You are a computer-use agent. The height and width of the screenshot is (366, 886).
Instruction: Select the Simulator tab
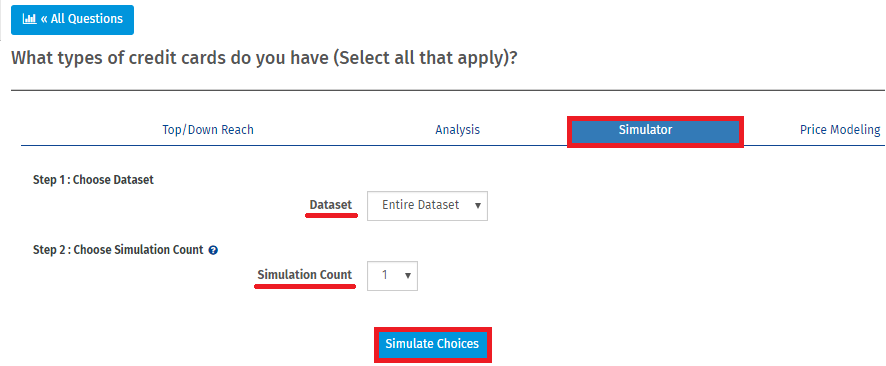pos(655,132)
